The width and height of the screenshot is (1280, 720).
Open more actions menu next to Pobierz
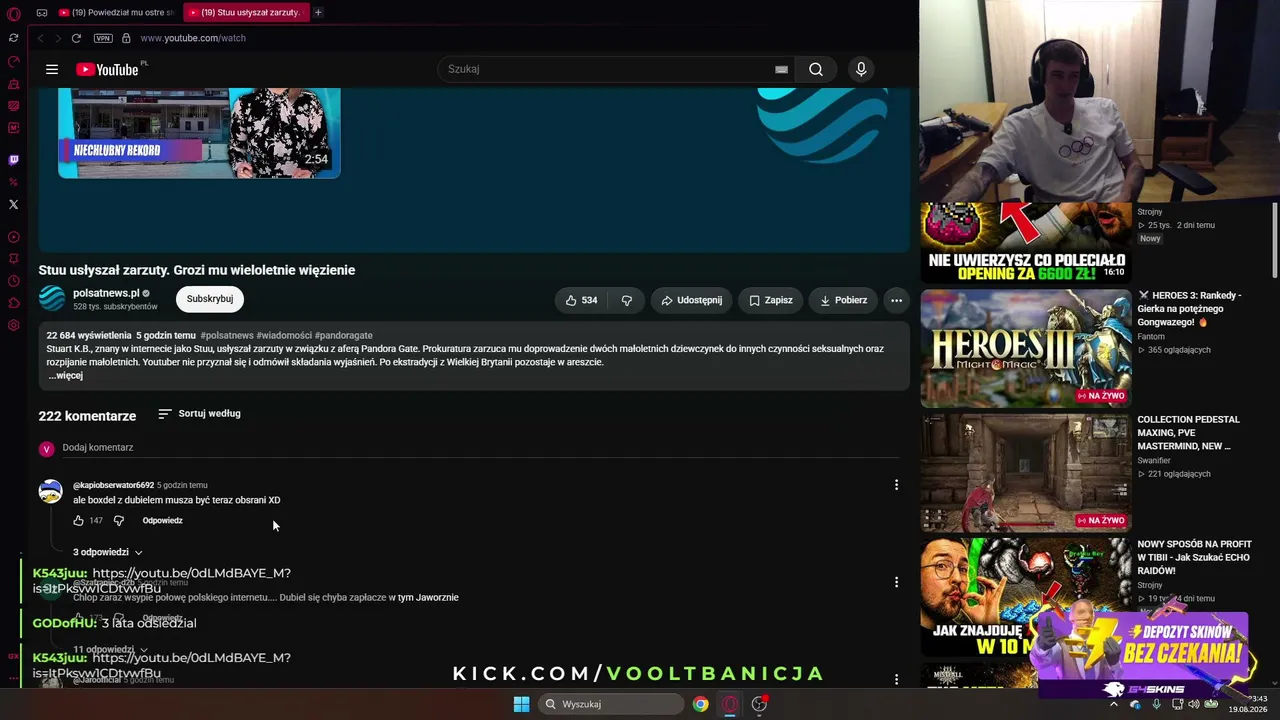click(896, 300)
